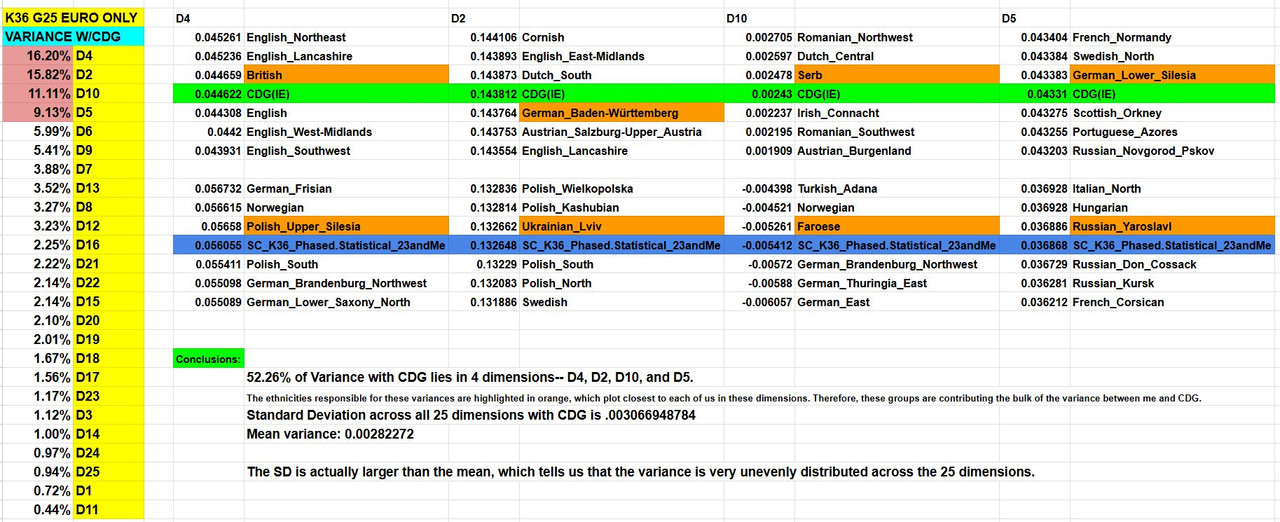
Task: Click the 'VARIANCE W/CDG' cyan header cell
Action: pos(72,37)
